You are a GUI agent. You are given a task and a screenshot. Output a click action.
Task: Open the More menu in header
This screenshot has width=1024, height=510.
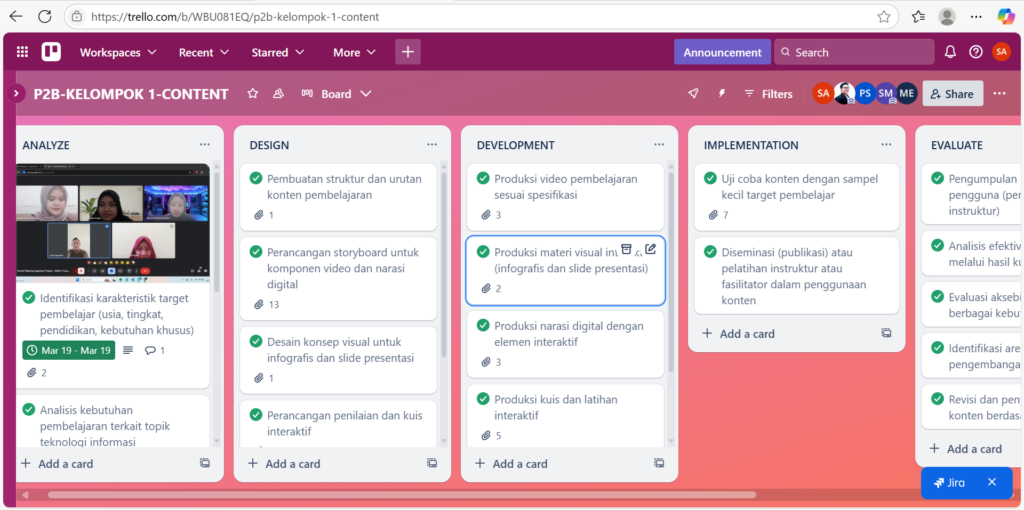pyautogui.click(x=354, y=52)
